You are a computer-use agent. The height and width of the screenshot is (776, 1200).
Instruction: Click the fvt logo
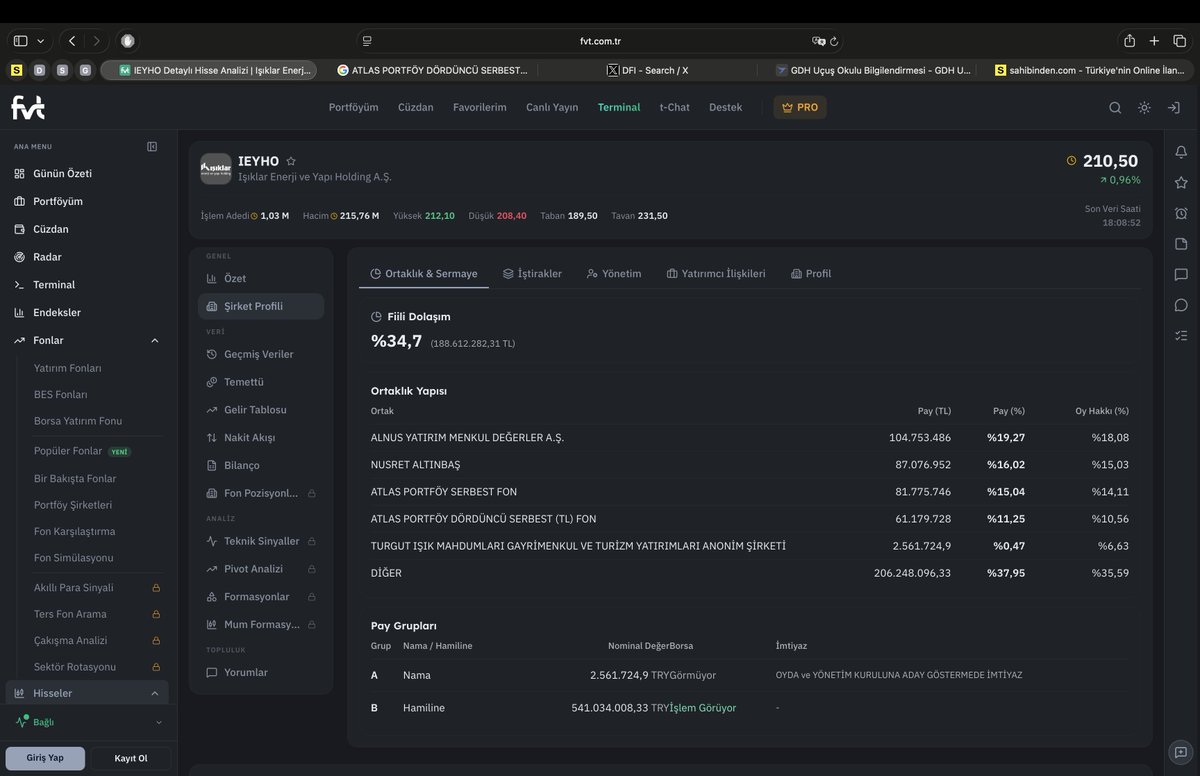28,107
